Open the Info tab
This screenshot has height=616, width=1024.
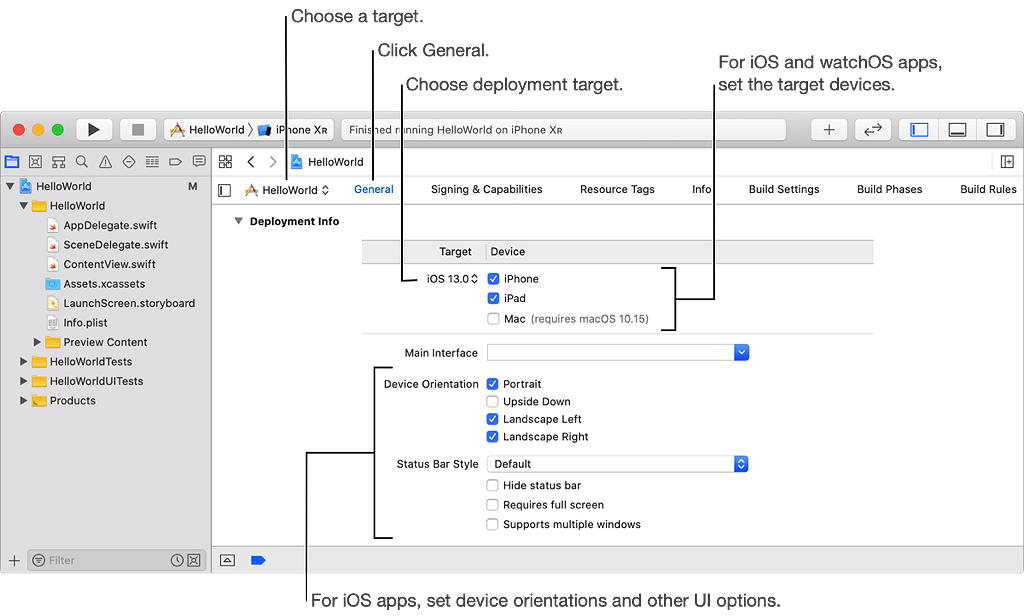click(x=701, y=189)
